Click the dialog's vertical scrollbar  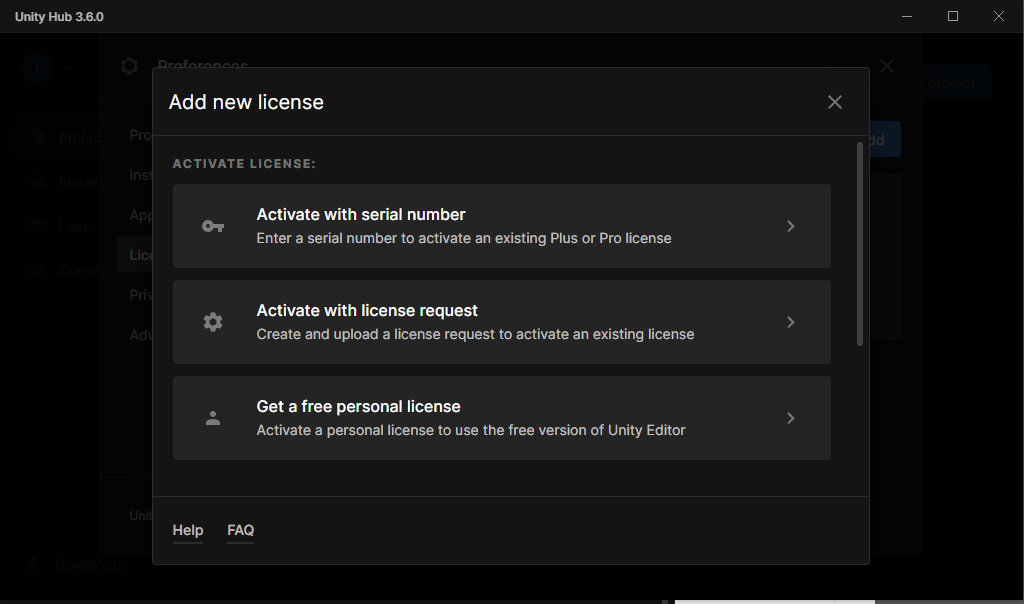pos(859,244)
